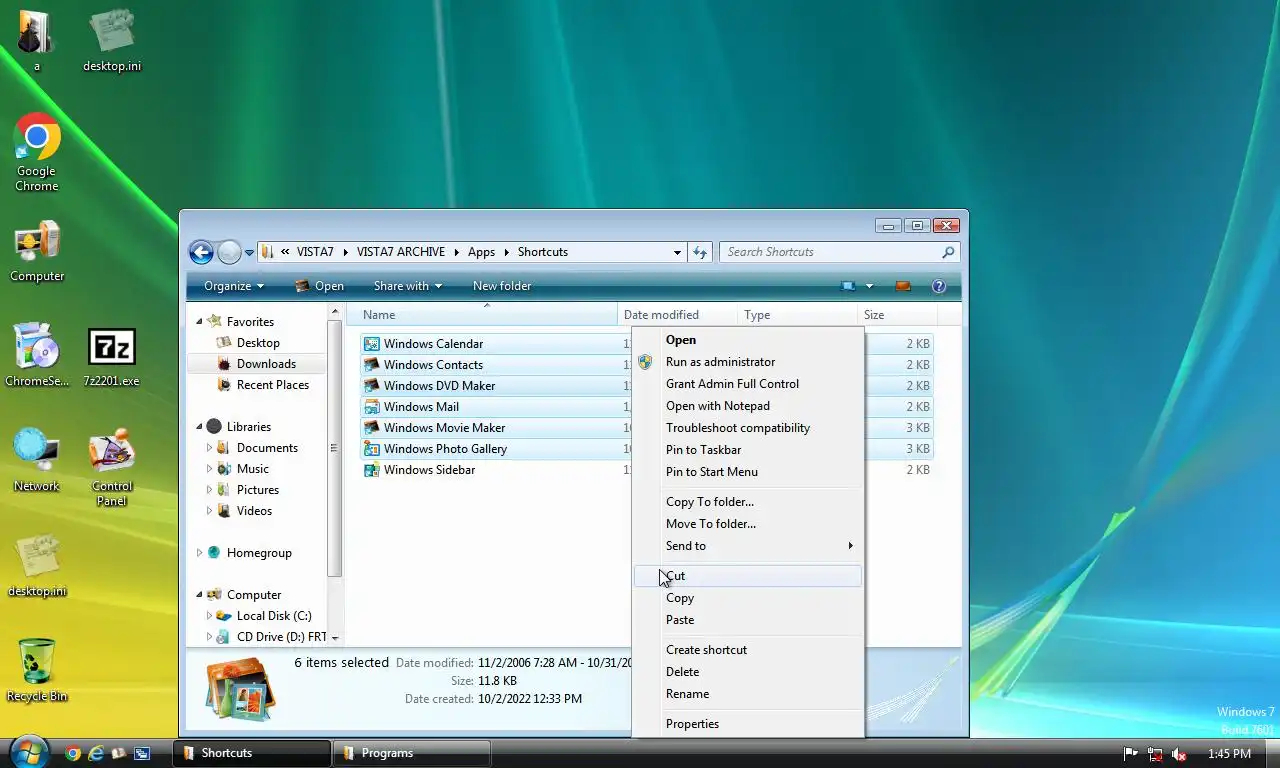Choose Pin to Taskbar
The height and width of the screenshot is (768, 1280).
(x=748, y=450)
